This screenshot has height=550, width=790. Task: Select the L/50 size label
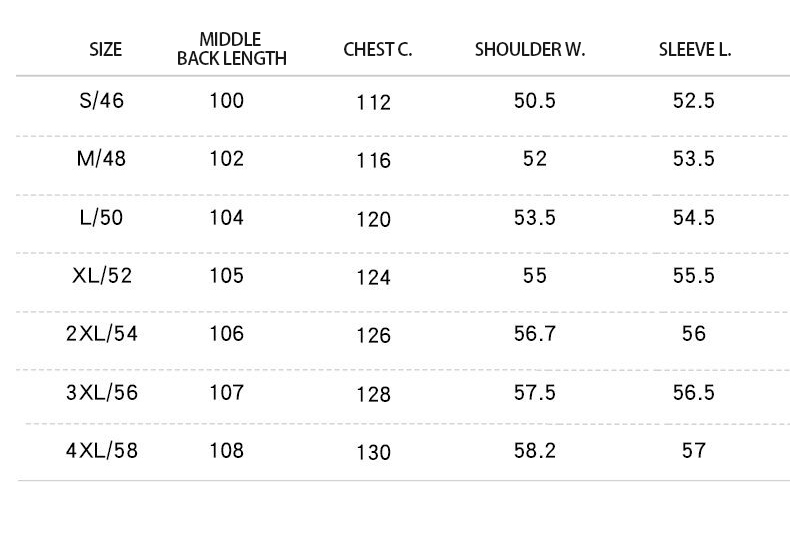click(101, 218)
